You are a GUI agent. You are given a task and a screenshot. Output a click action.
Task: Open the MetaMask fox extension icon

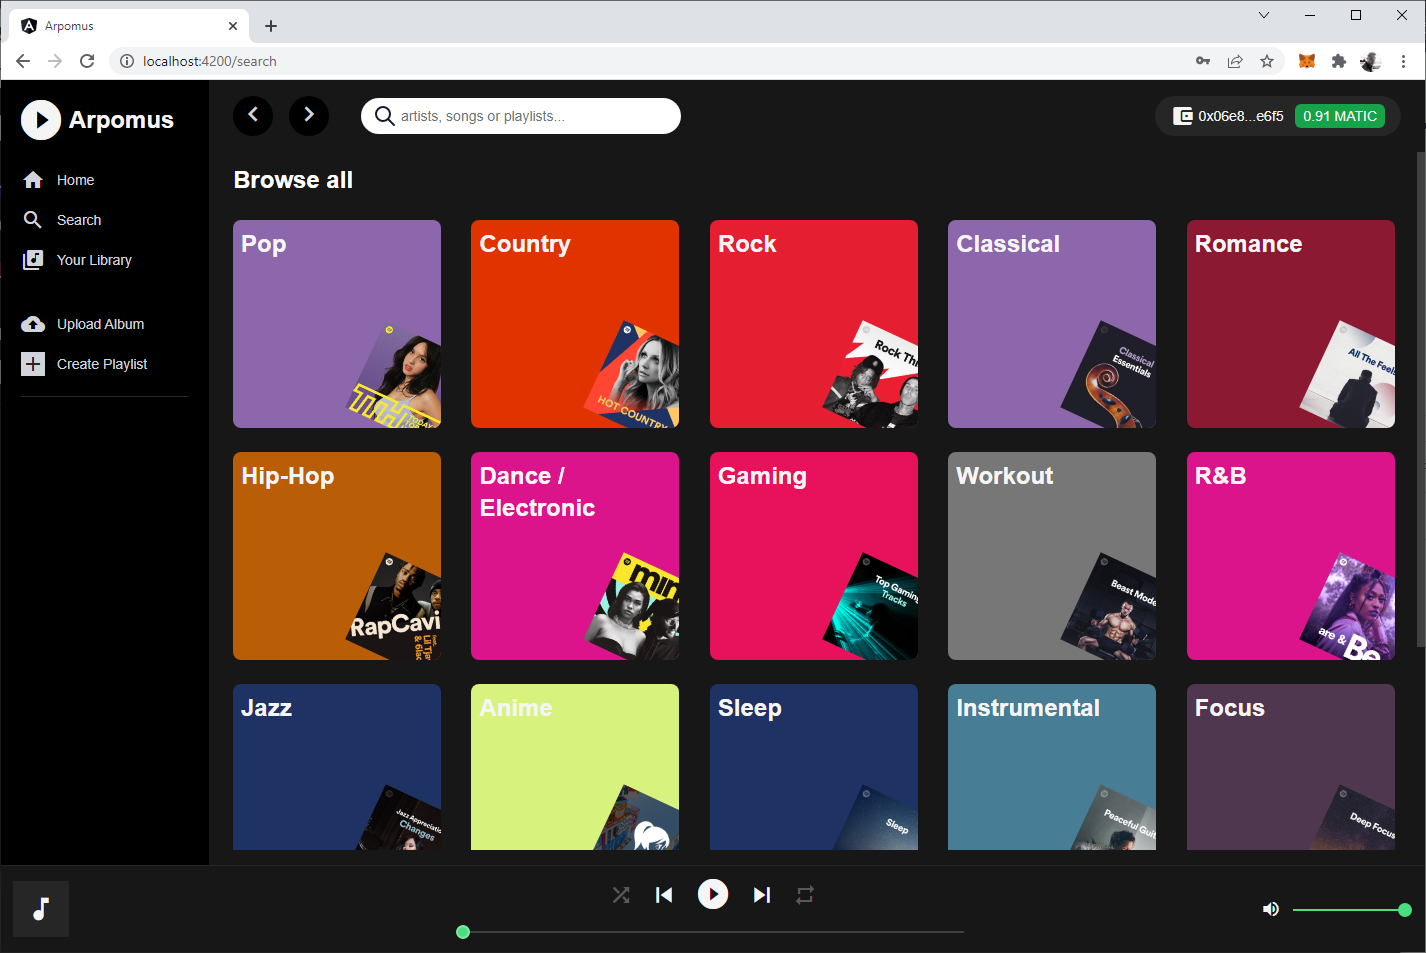pos(1307,61)
